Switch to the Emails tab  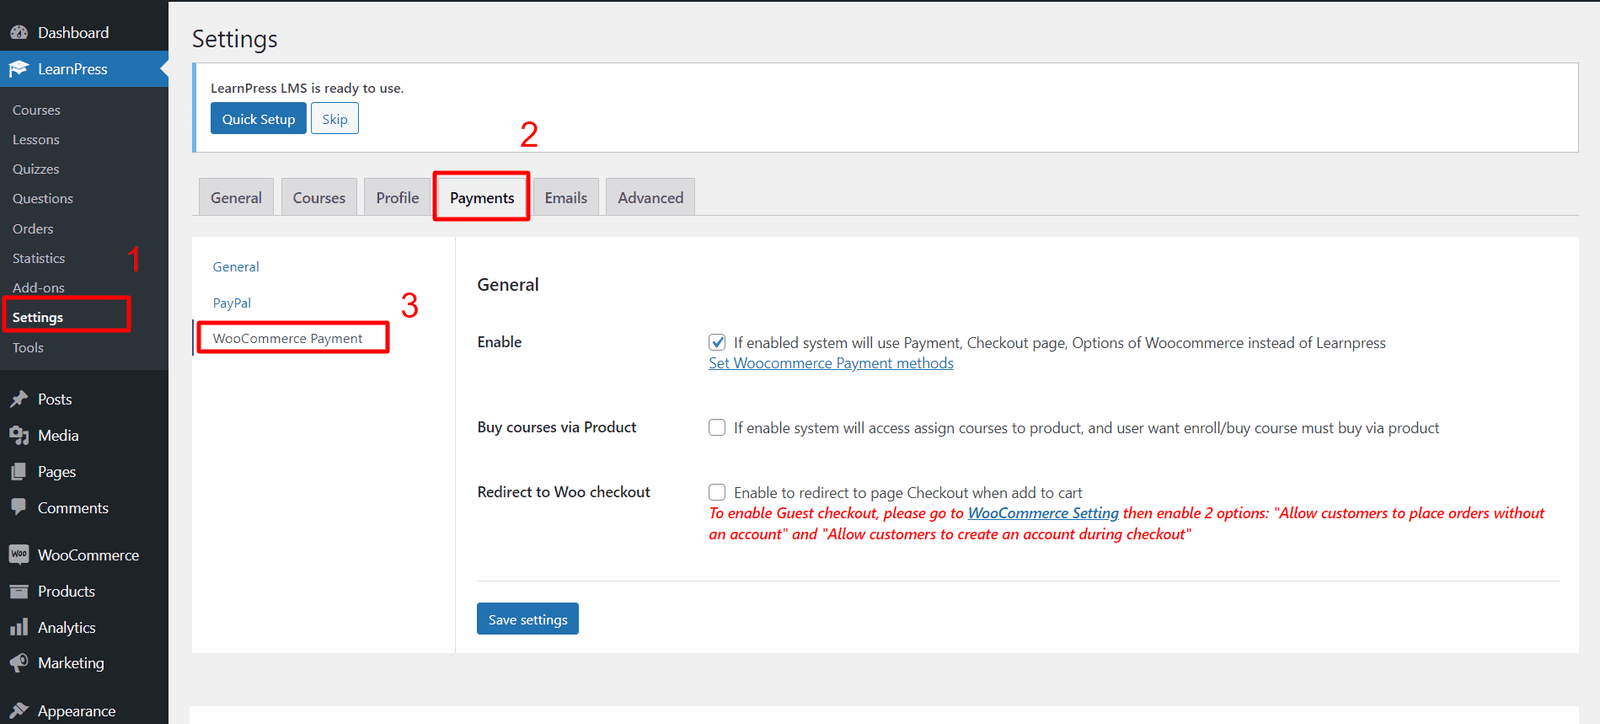coord(566,198)
